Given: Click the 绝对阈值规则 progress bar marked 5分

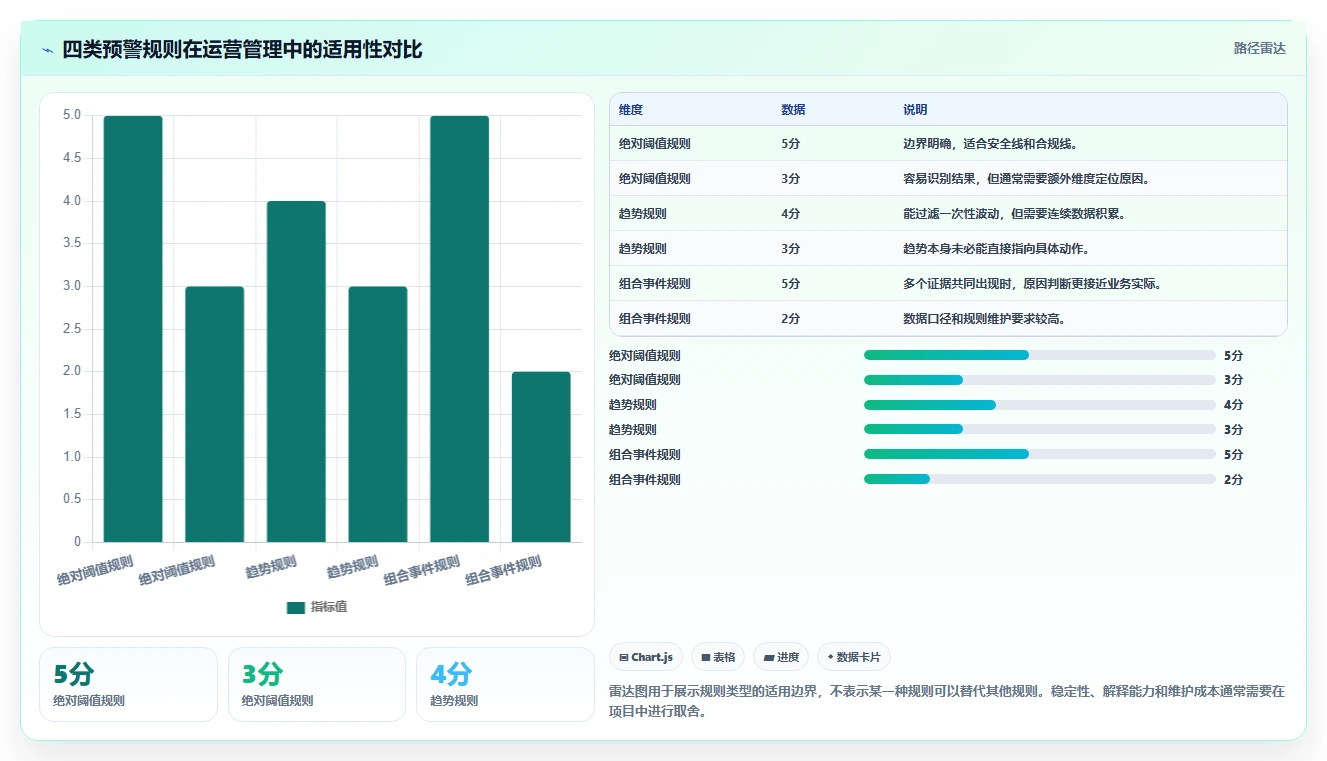Looking at the screenshot, I should (1040, 355).
